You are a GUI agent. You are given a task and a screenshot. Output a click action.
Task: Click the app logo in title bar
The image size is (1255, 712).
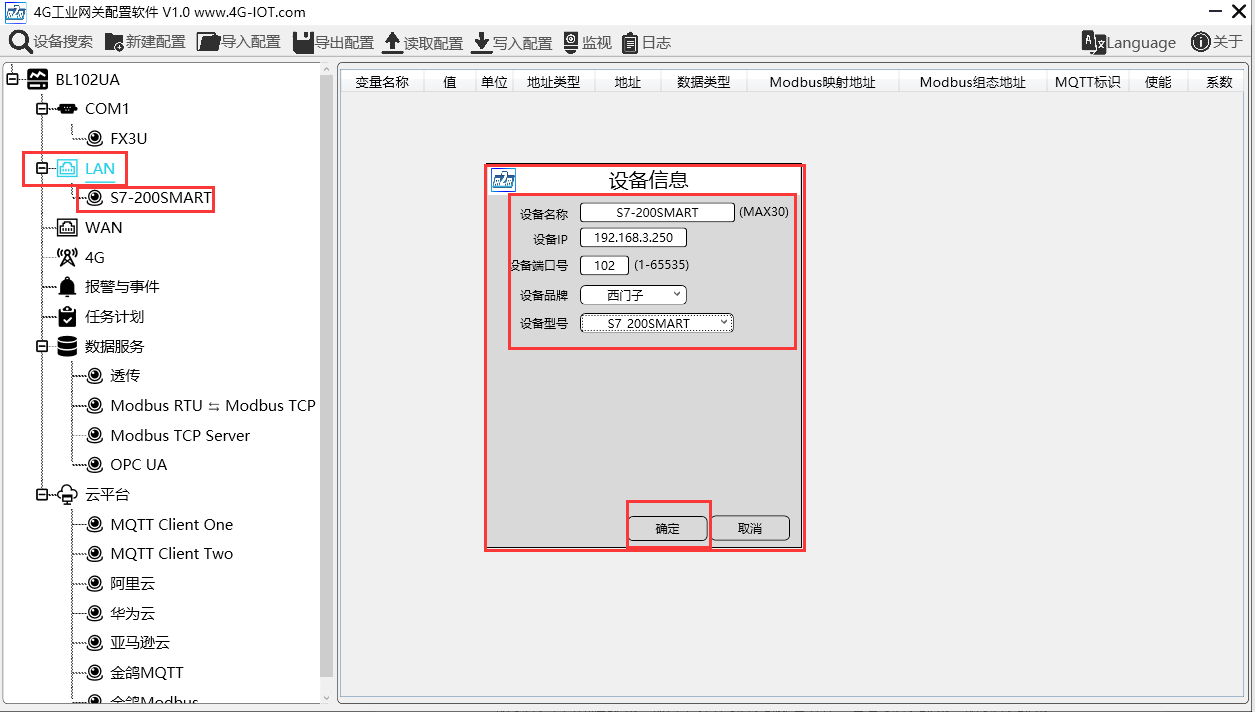[16, 12]
